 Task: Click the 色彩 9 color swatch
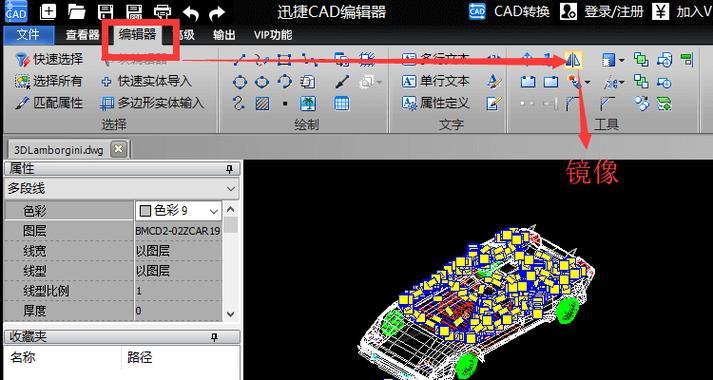click(145, 211)
